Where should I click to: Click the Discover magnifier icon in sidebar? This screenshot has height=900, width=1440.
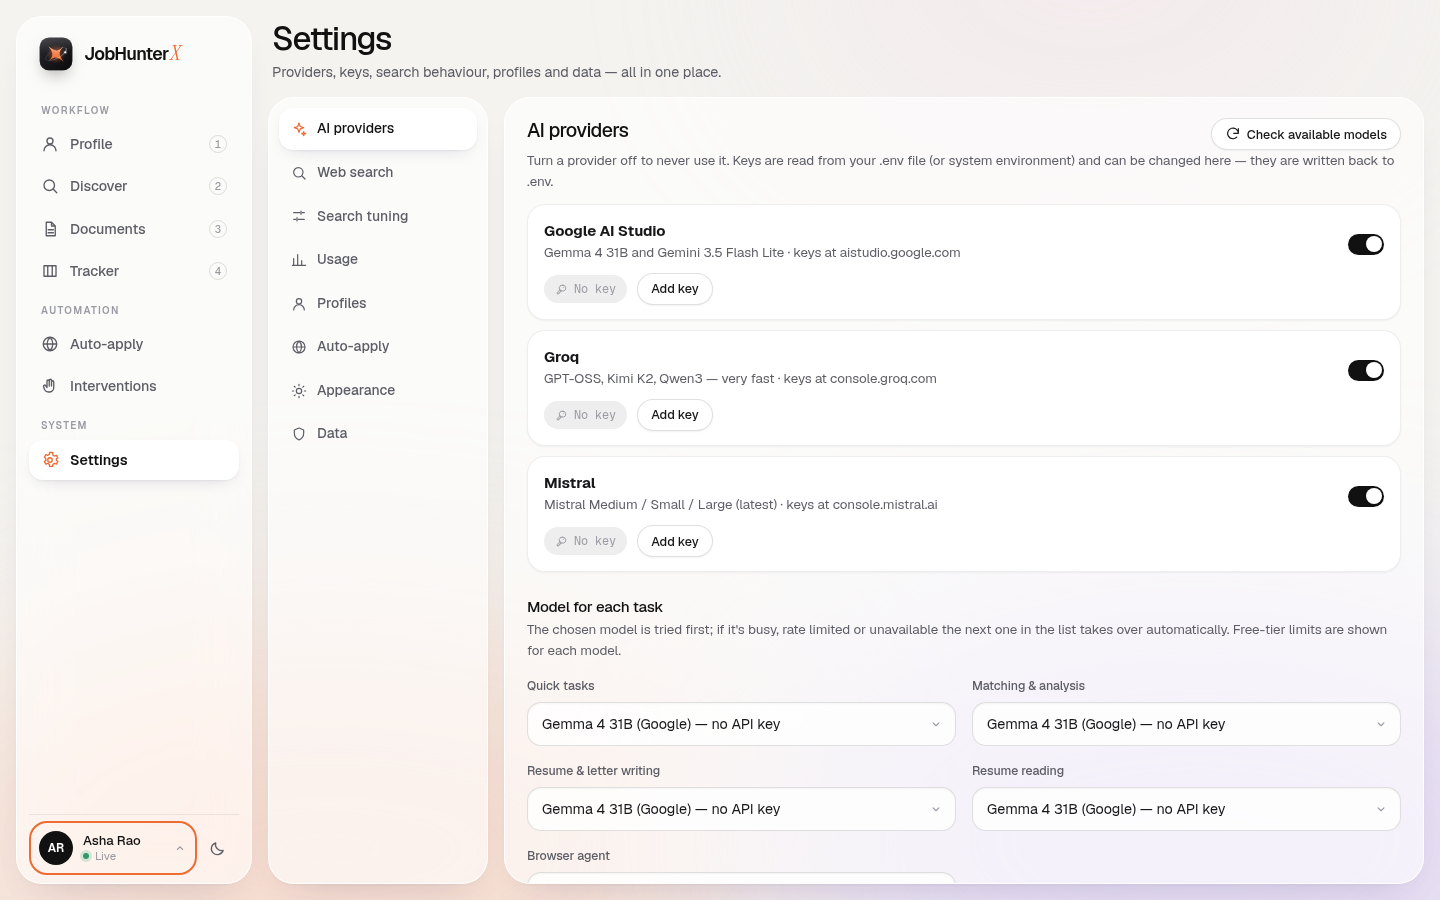pos(50,186)
